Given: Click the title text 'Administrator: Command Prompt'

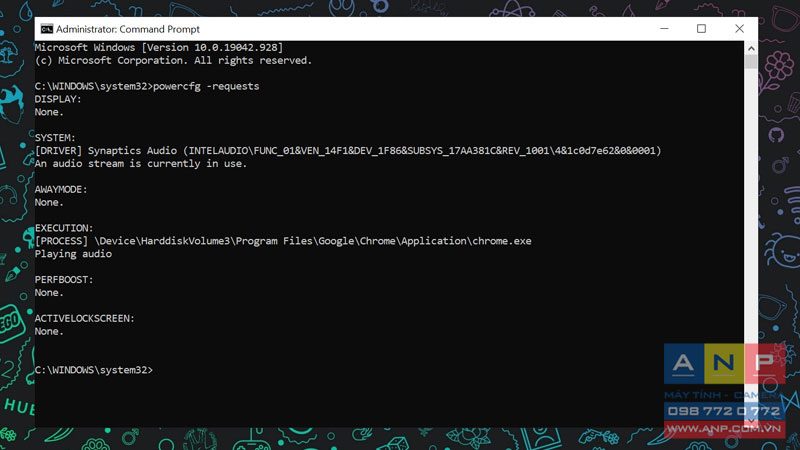Looking at the screenshot, I should (x=128, y=29).
